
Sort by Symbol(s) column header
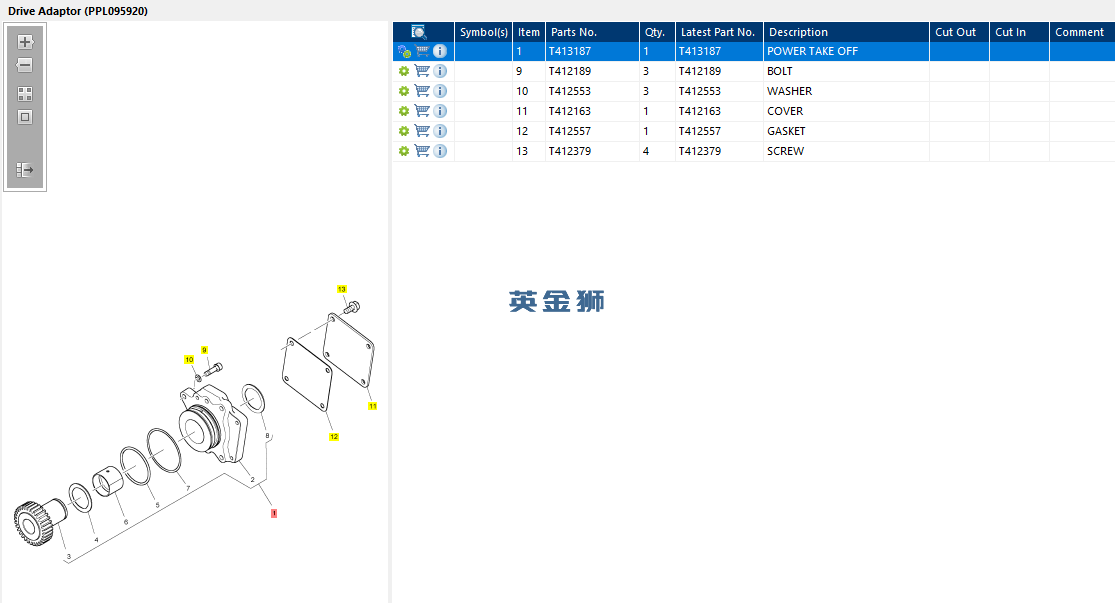pyautogui.click(x=484, y=32)
